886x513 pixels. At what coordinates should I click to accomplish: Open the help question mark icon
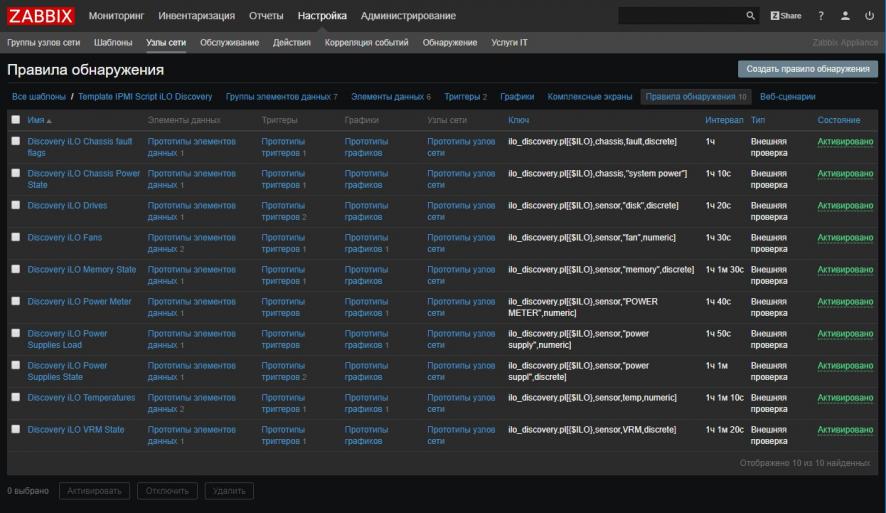821,16
